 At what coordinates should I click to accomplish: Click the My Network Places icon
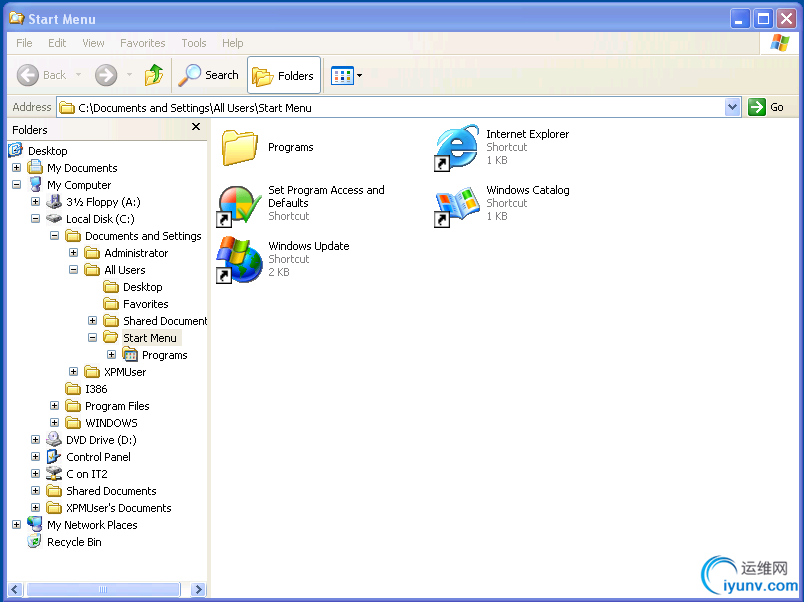pos(35,524)
